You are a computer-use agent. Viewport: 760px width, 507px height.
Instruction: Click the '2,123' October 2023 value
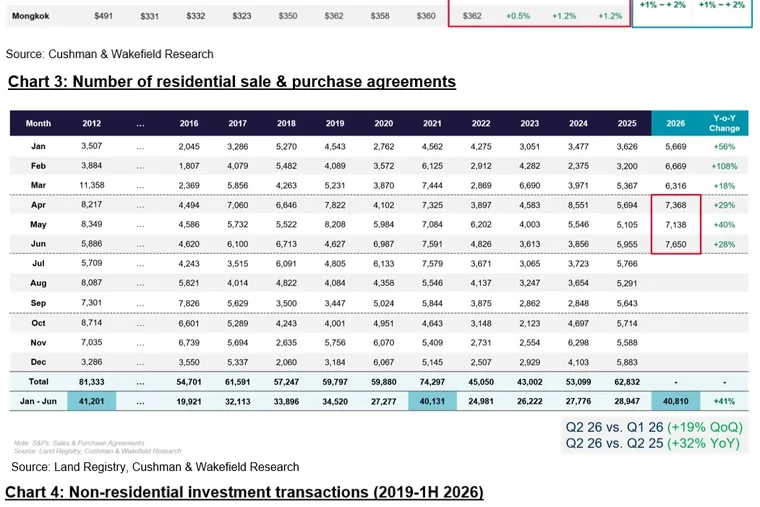pos(530,323)
